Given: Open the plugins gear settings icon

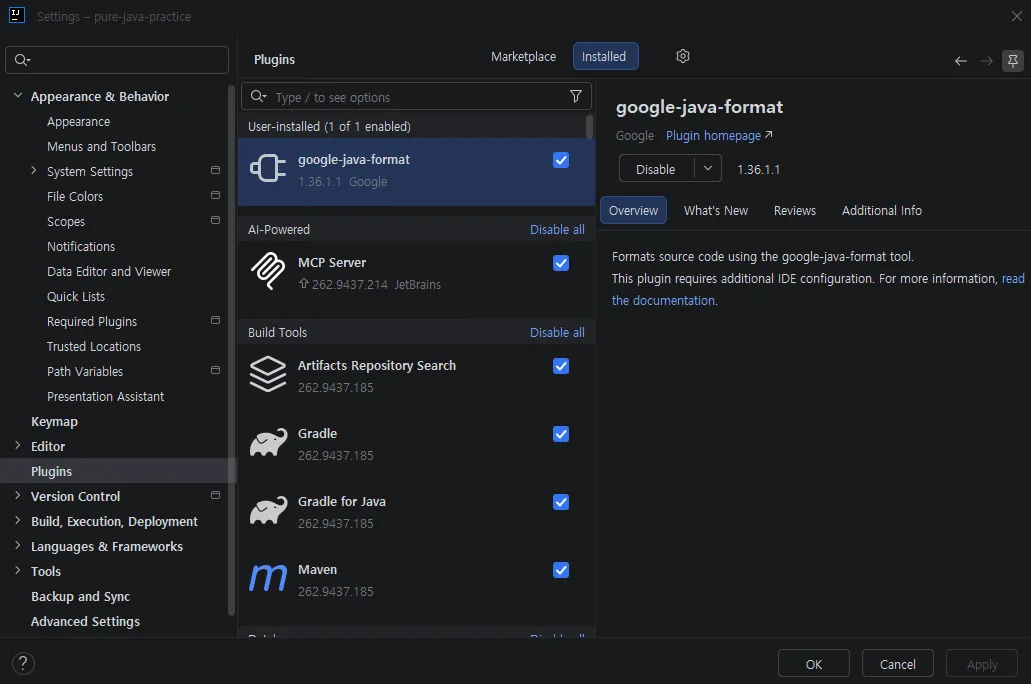Looking at the screenshot, I should (x=683, y=57).
